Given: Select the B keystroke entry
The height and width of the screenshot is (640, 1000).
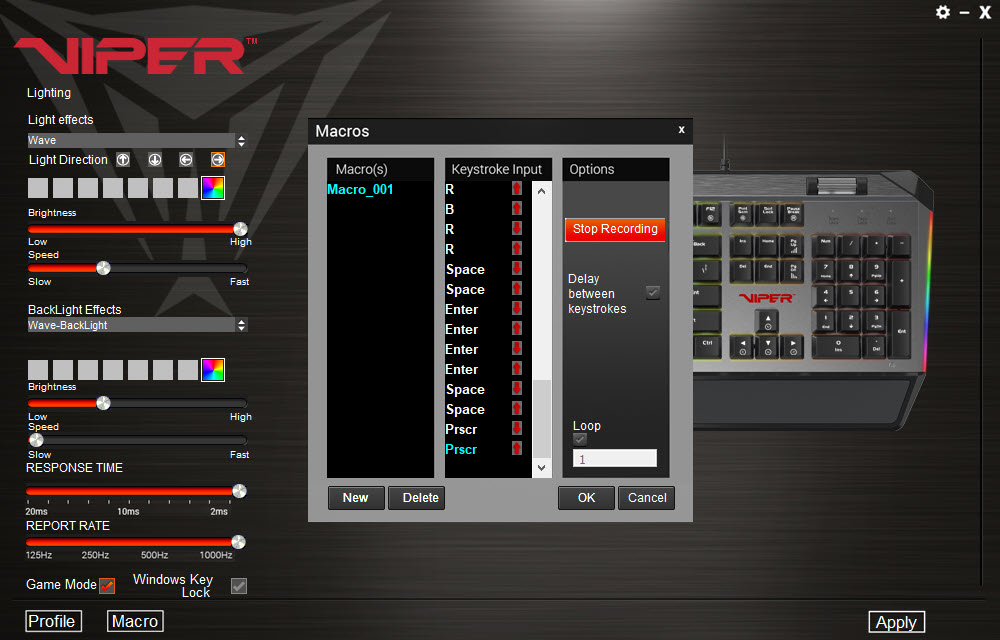Looking at the screenshot, I should pyautogui.click(x=450, y=209).
